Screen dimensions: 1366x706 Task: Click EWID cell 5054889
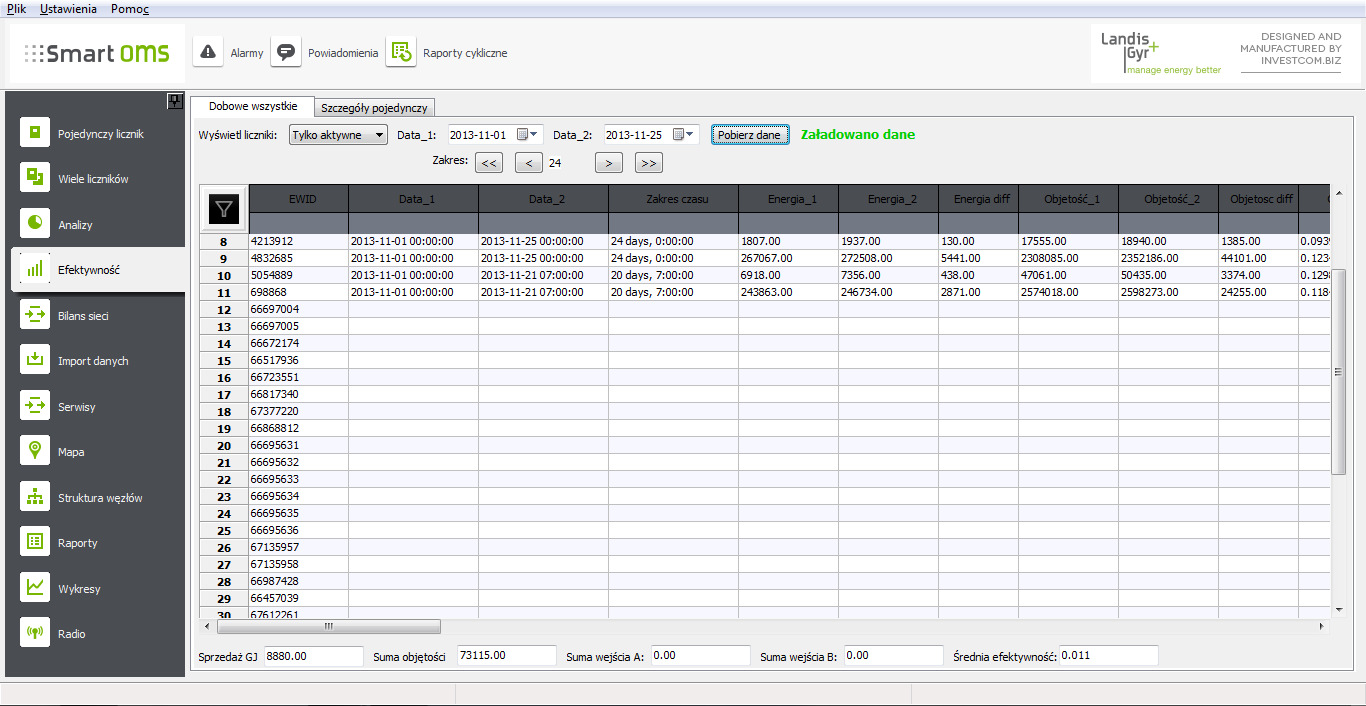[x=299, y=275]
